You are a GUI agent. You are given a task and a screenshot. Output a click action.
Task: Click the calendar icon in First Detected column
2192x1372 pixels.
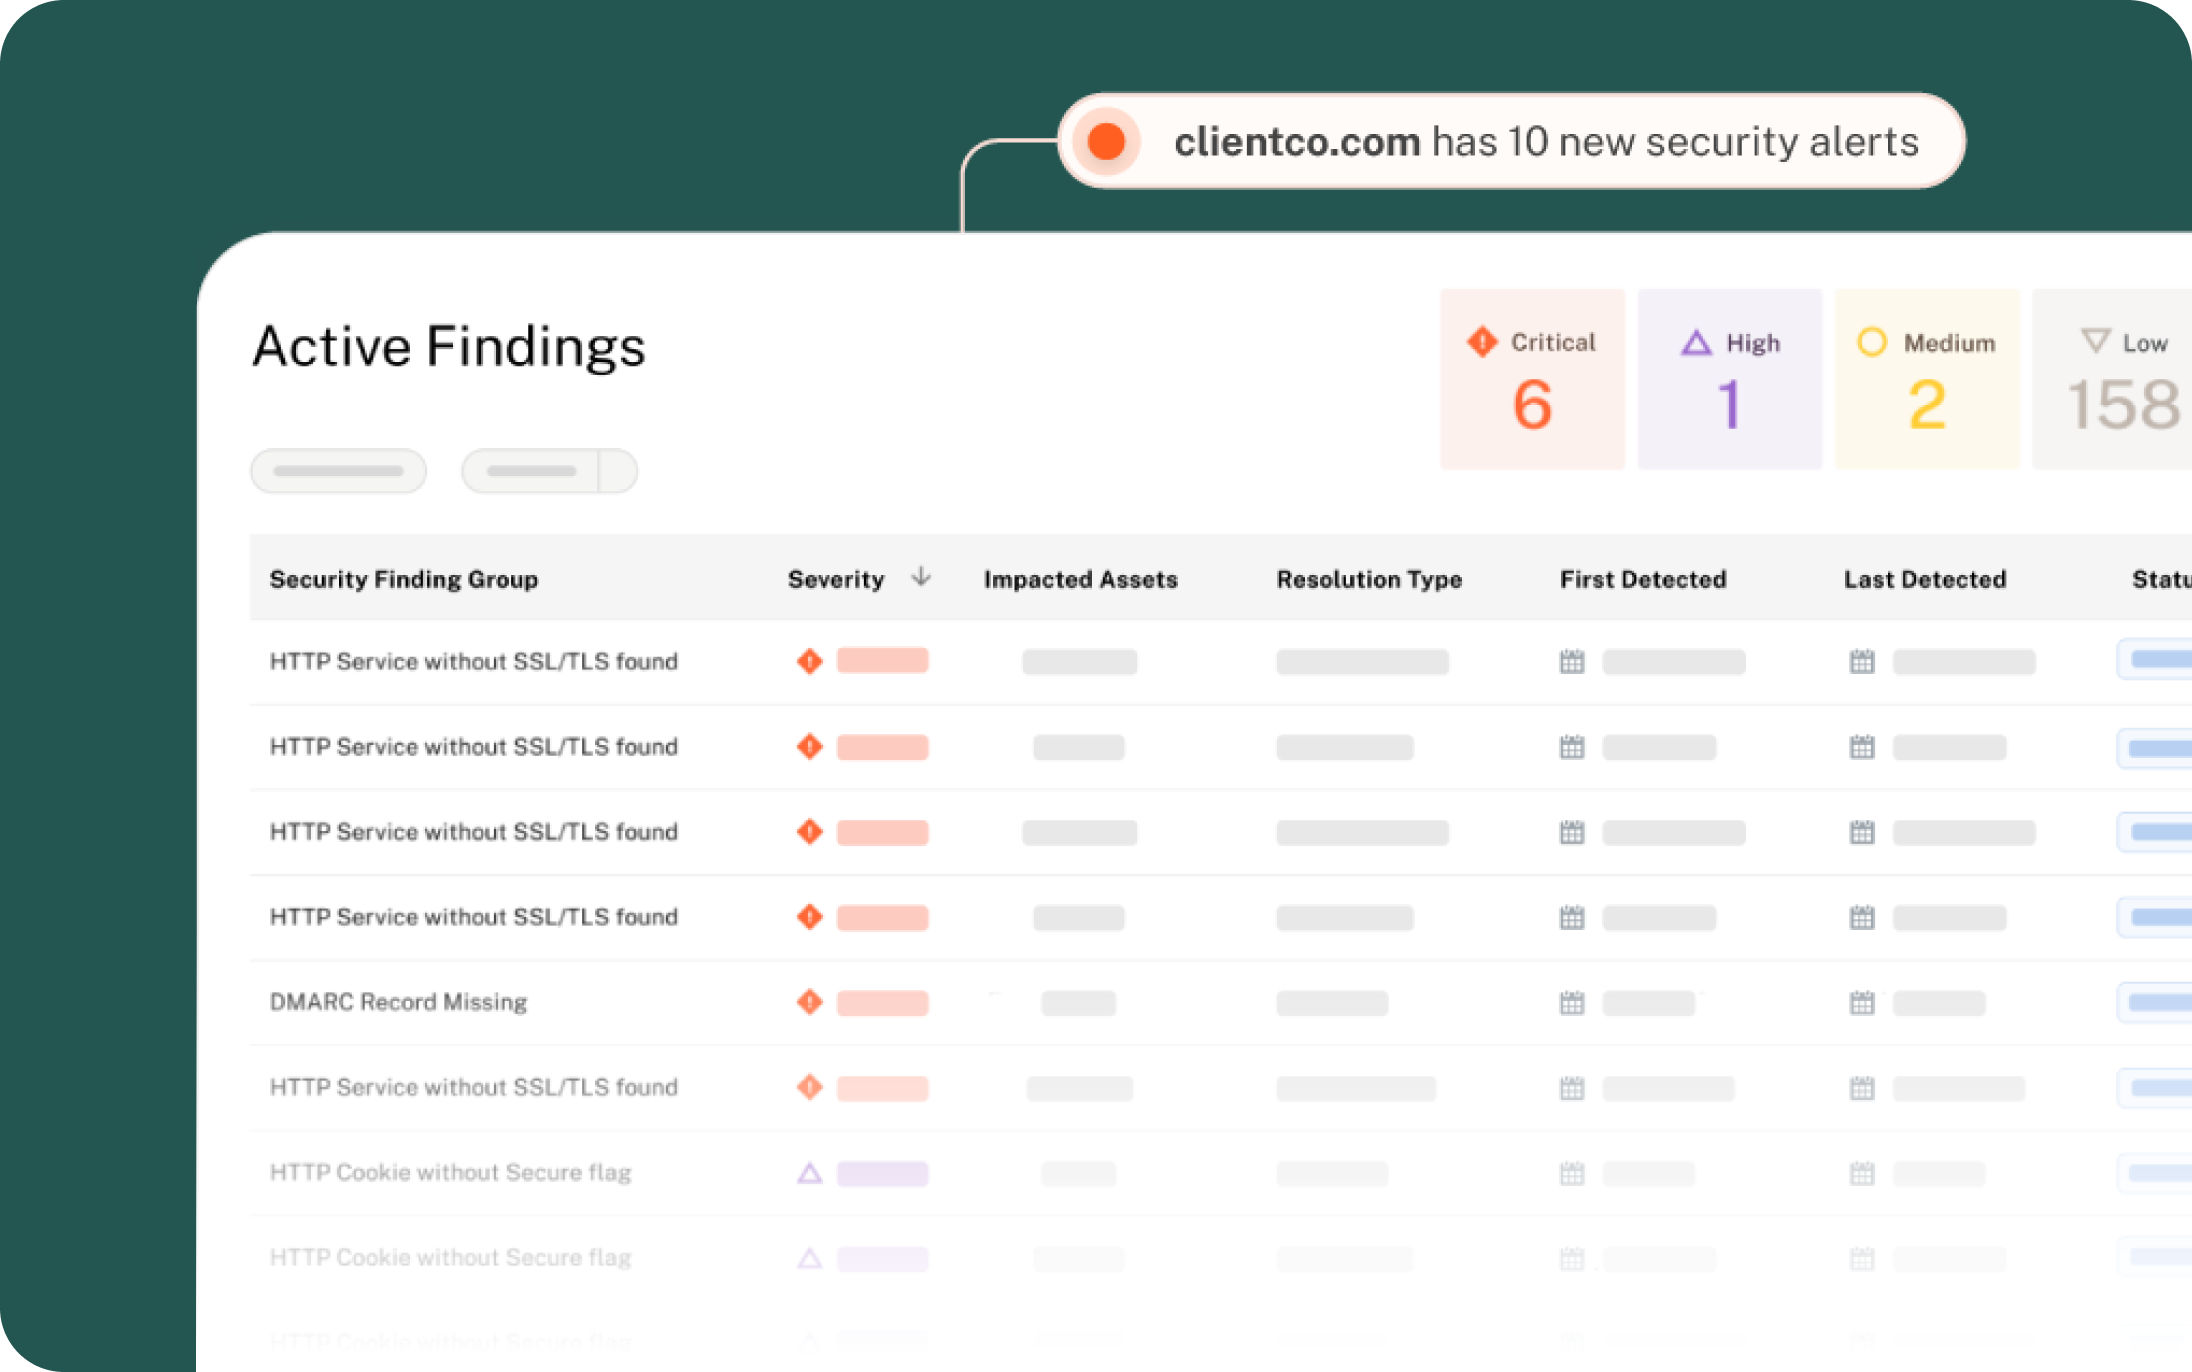(1572, 661)
